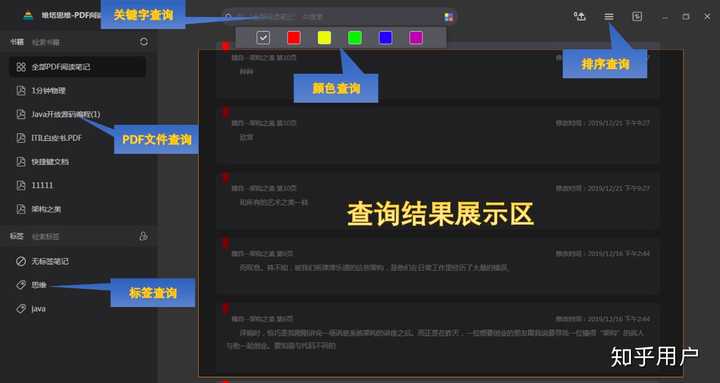The width and height of the screenshot is (720, 383).
Task: Click the icon beside 无标签笔记
Action: [21, 261]
